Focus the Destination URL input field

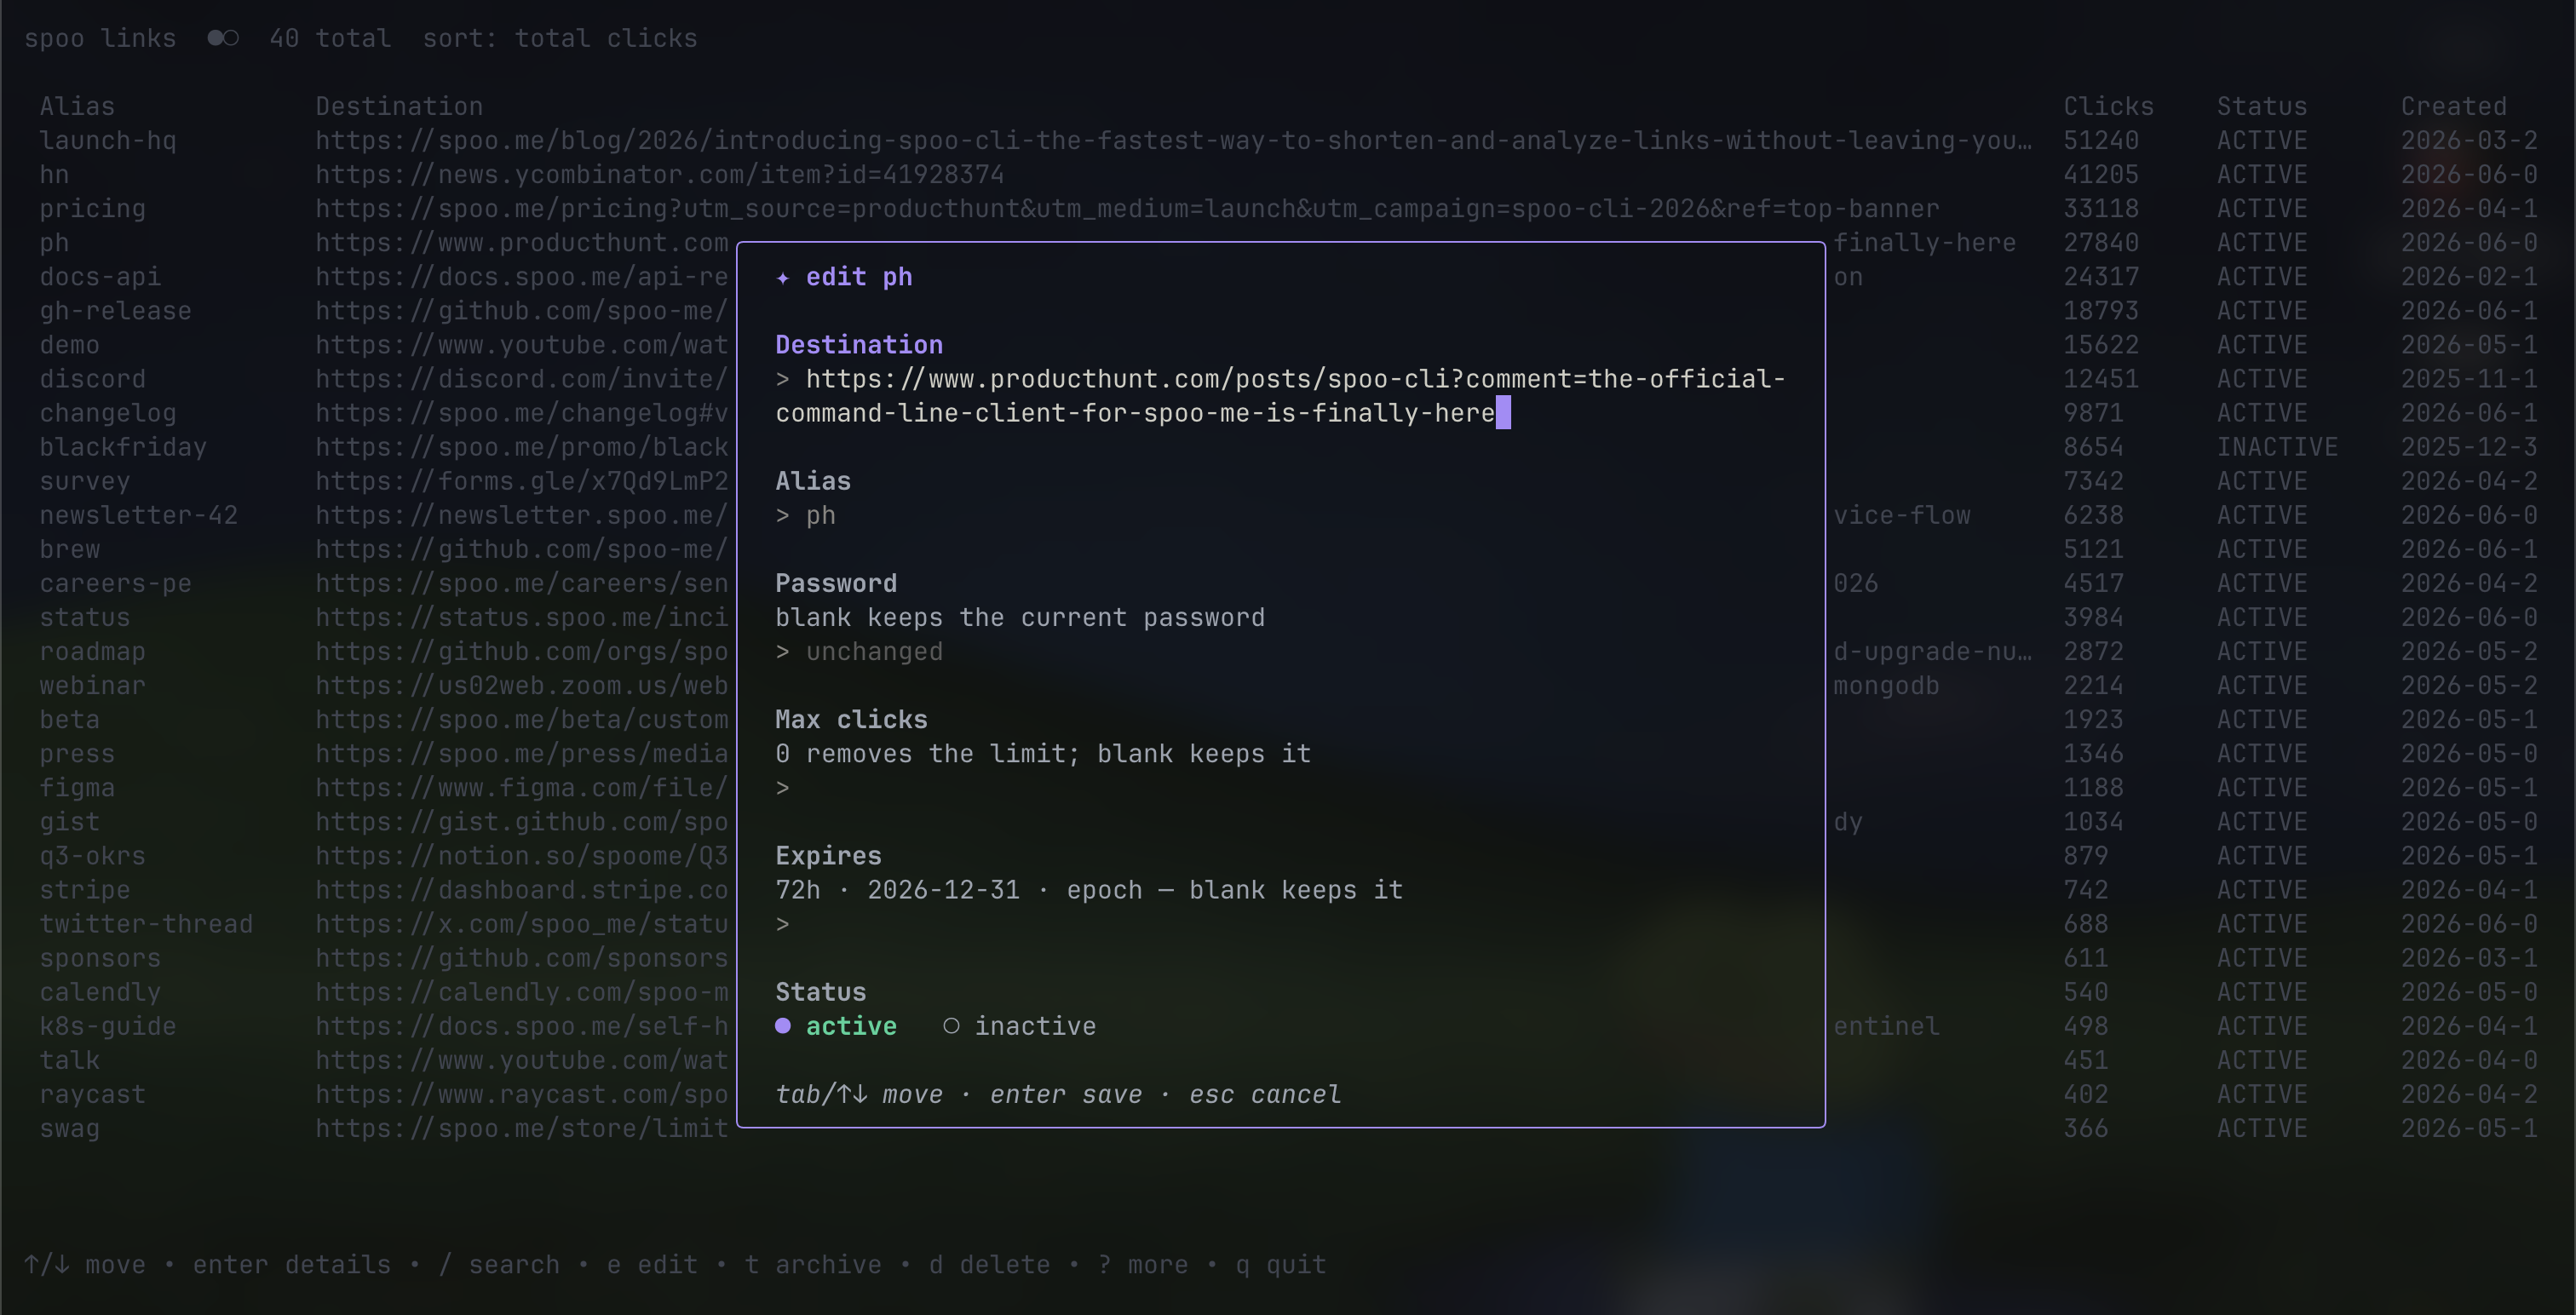[1280, 396]
